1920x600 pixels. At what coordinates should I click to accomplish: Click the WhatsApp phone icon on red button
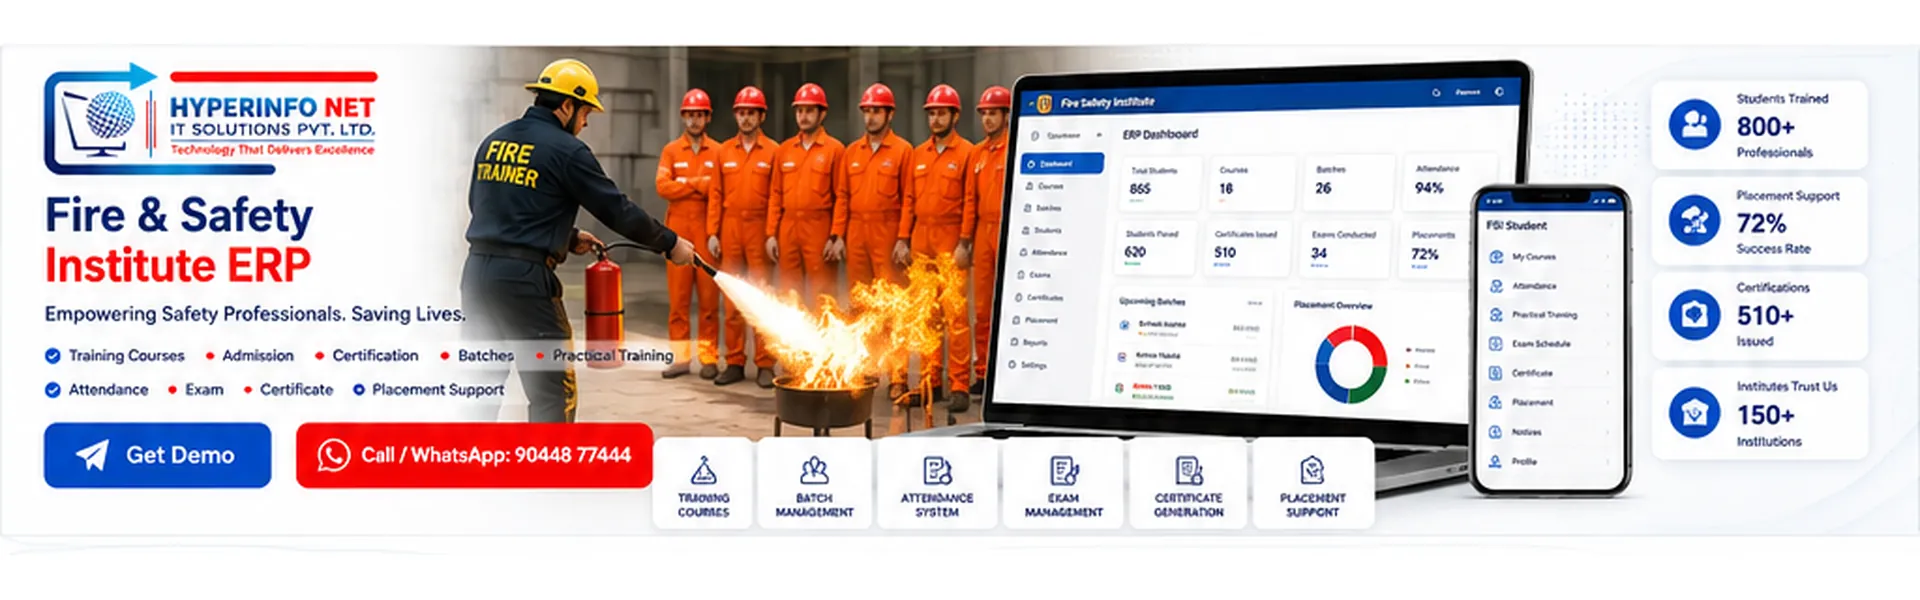pos(333,455)
